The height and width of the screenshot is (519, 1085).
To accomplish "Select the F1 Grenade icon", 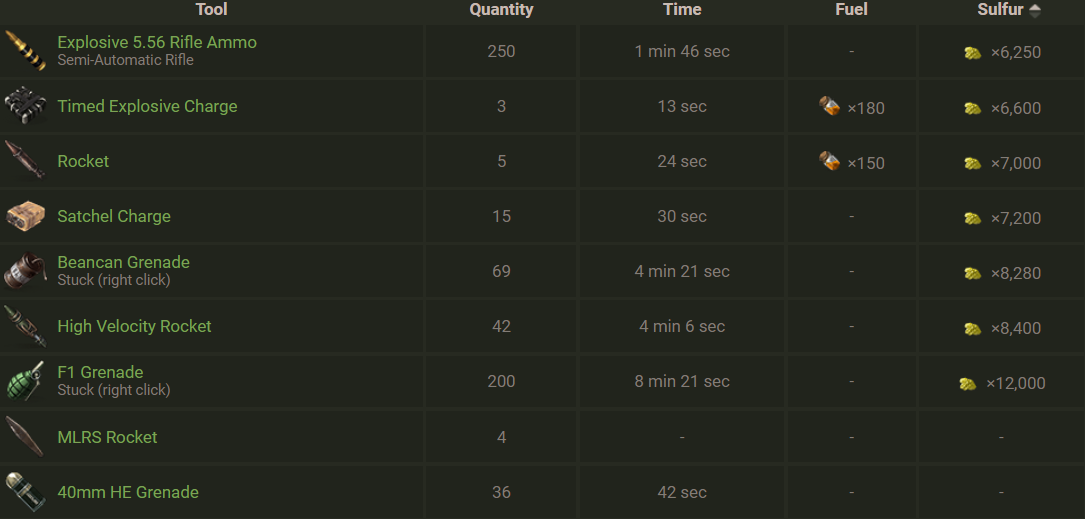I will pos(25,381).
